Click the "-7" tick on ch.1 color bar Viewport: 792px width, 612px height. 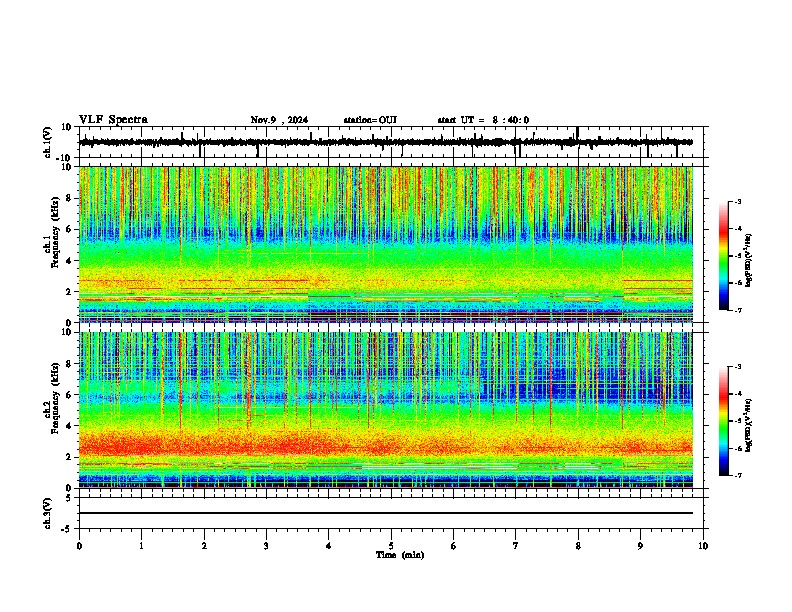[738, 311]
